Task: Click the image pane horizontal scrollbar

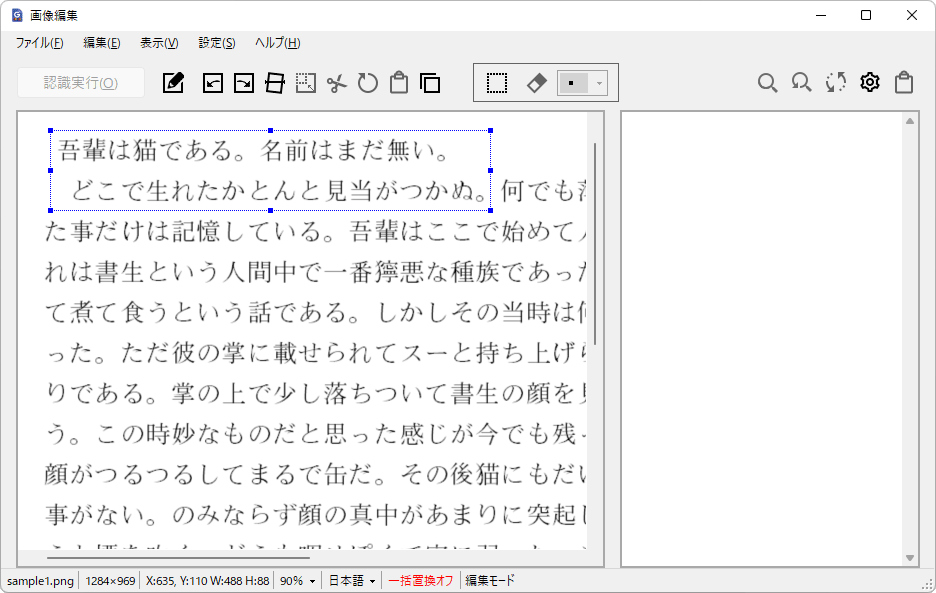Action: point(178,558)
